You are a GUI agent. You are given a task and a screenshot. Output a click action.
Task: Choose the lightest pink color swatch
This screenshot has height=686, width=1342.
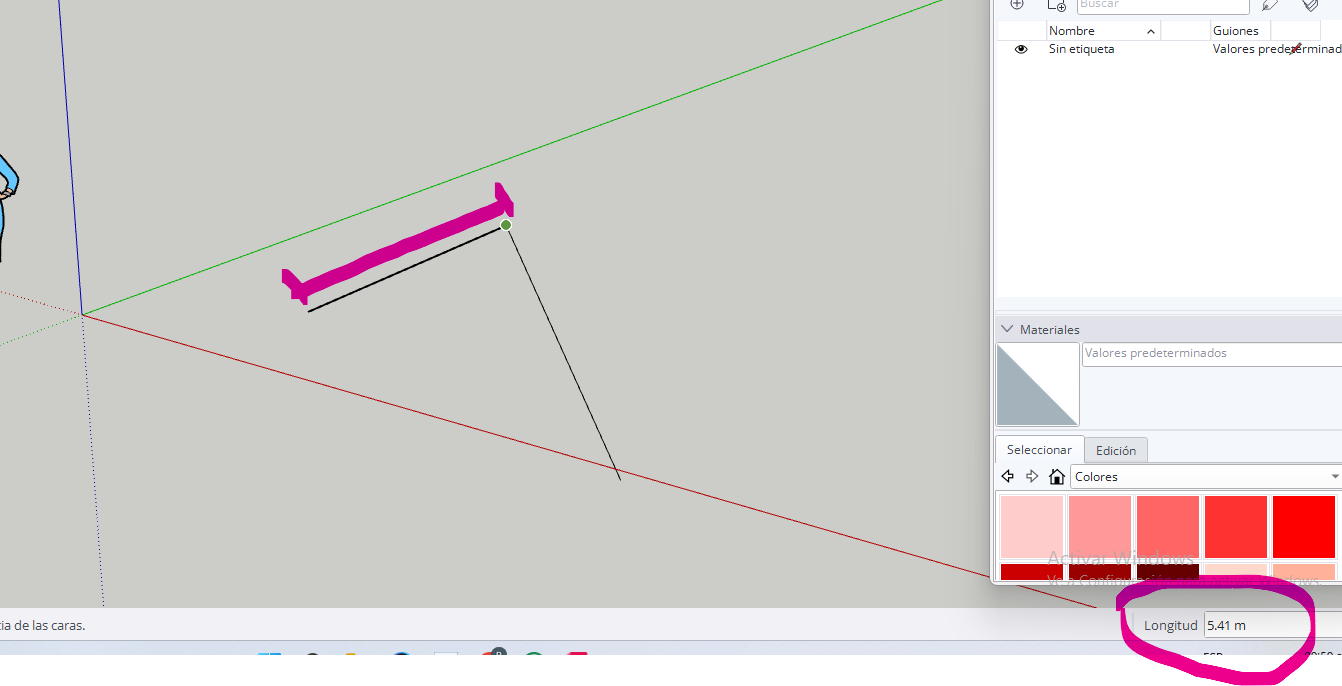1031,526
